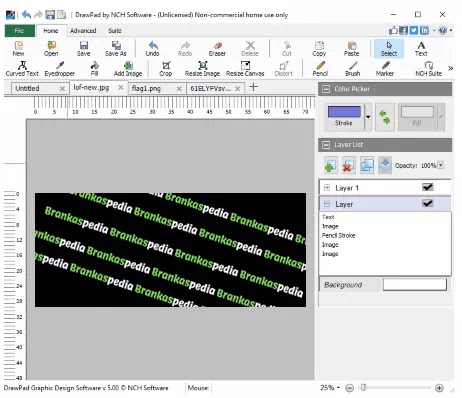Select the Pencil Stroke layer item
Viewport: 462px width, 398px height.
click(x=338, y=235)
